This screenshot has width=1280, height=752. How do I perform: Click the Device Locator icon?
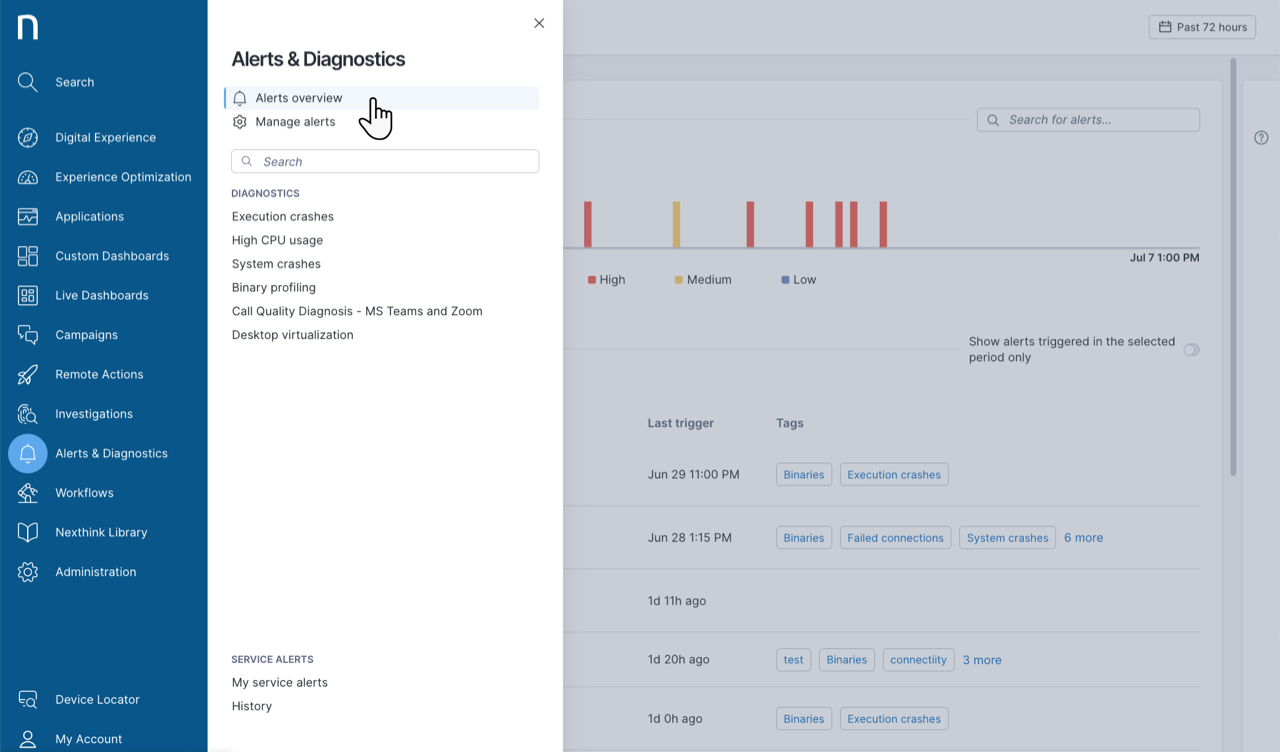pos(28,700)
